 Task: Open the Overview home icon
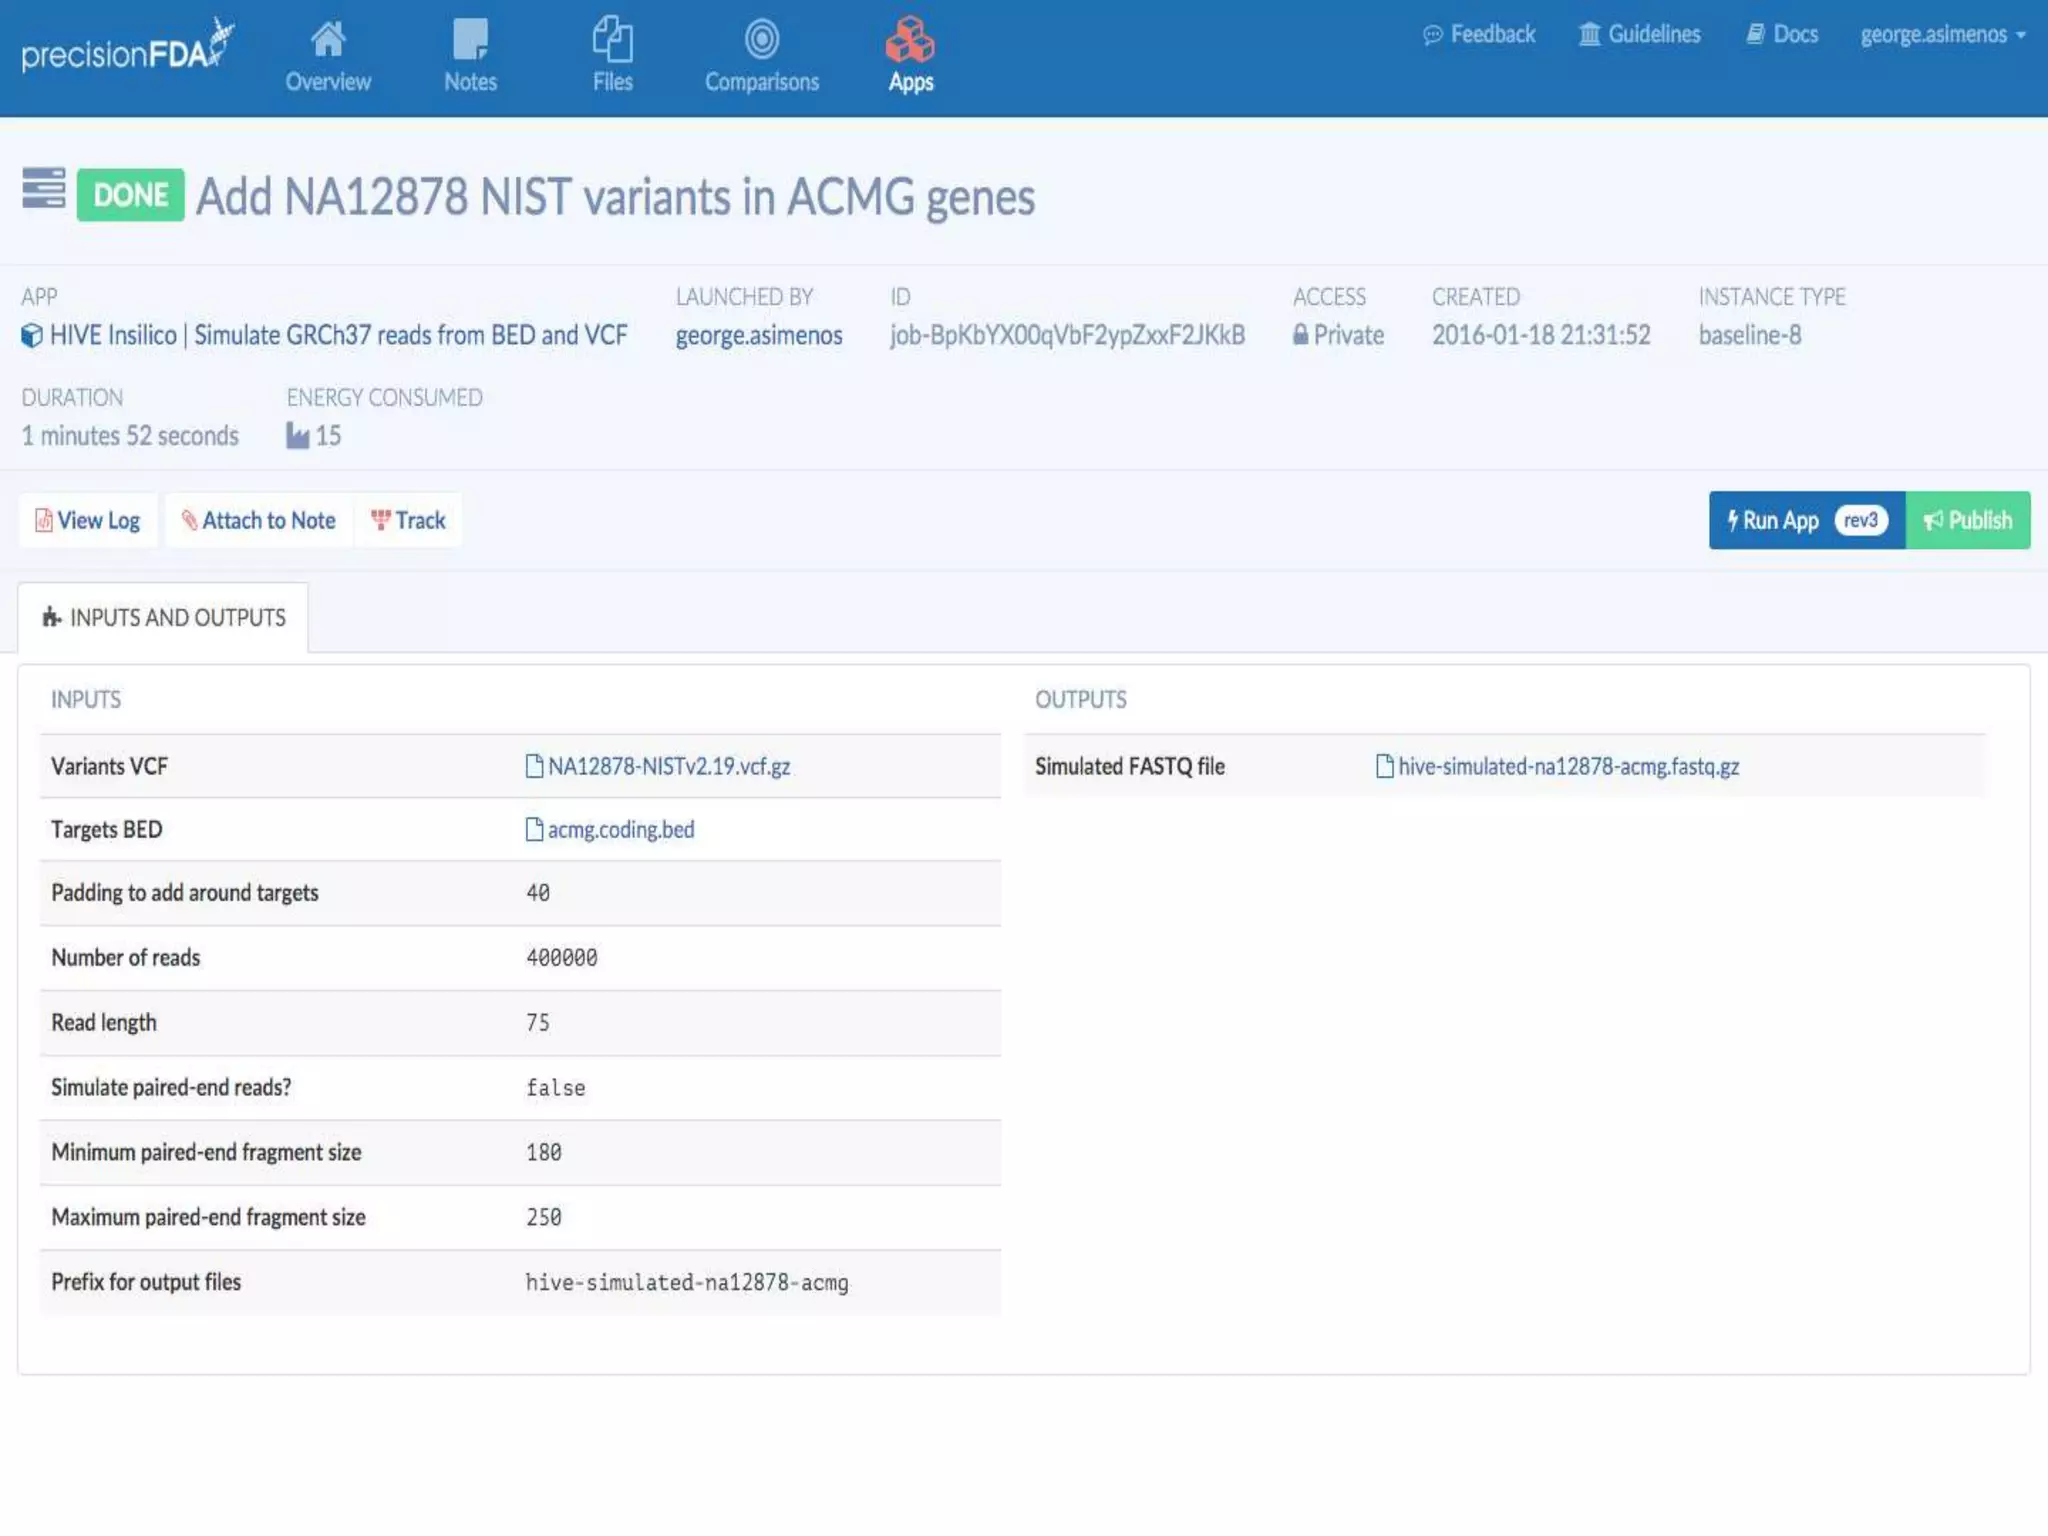(x=327, y=41)
